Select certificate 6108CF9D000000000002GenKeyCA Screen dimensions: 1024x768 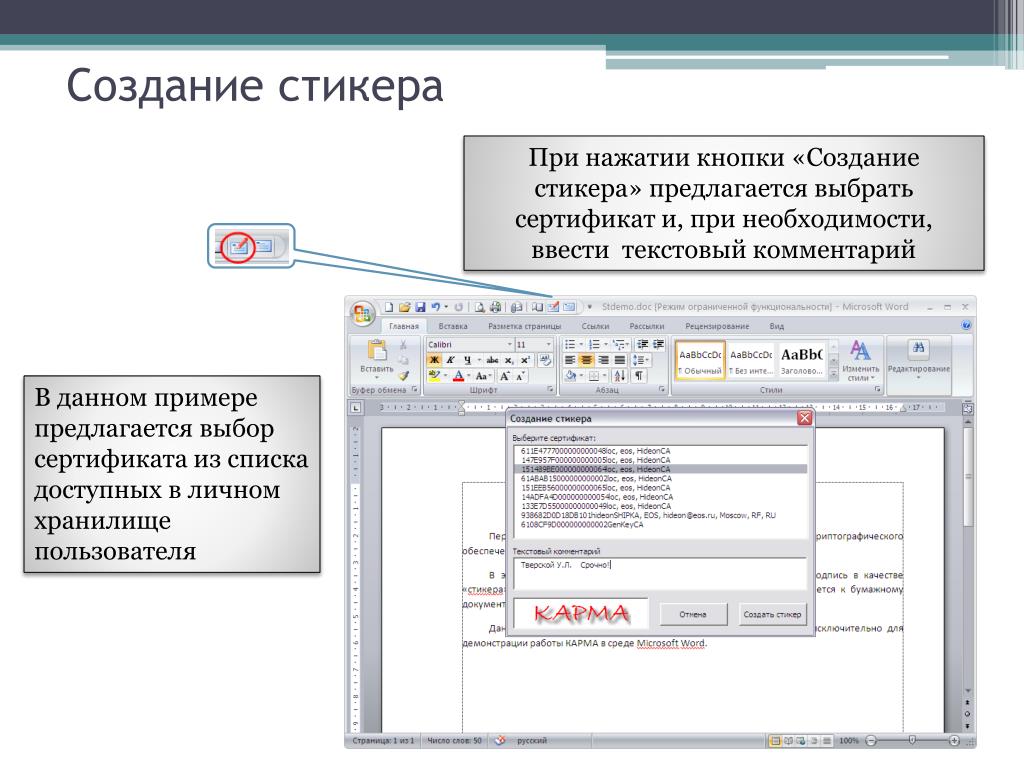click(x=660, y=524)
